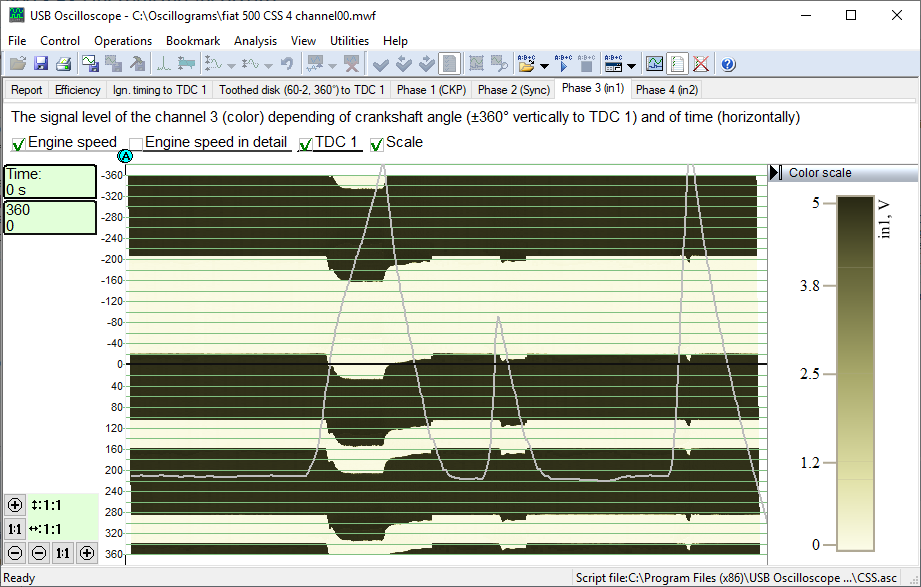Select the A:B+C script open icon

pos(525,63)
